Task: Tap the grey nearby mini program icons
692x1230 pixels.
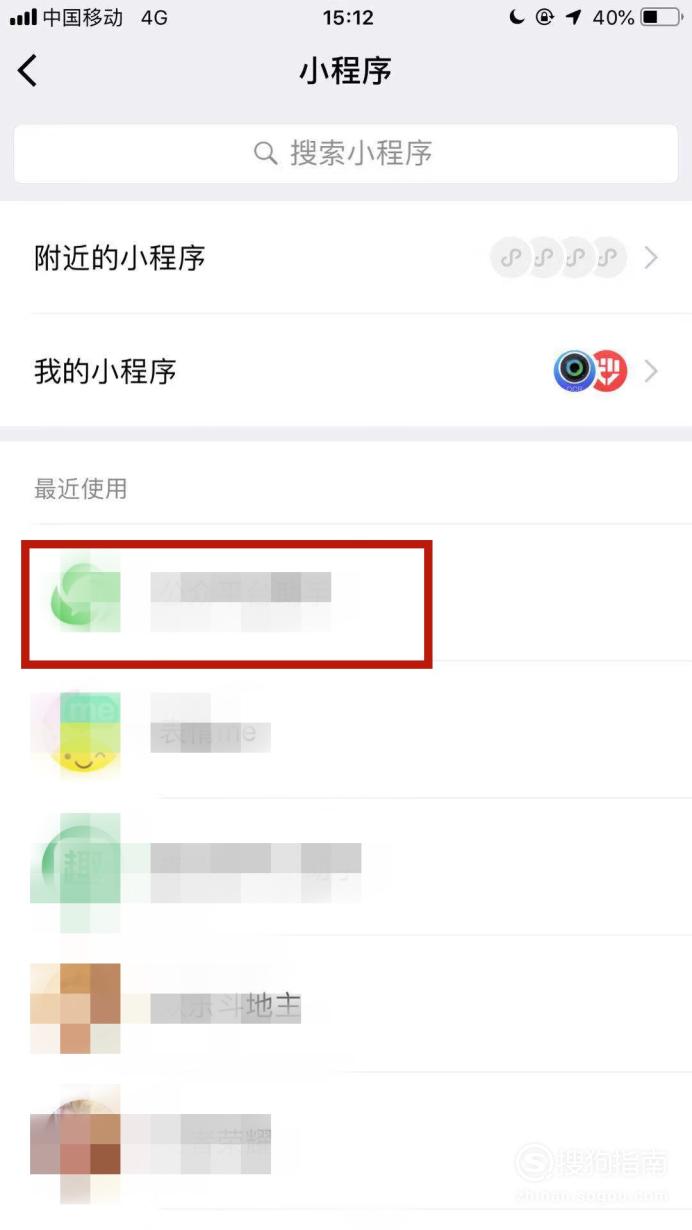Action: 558,258
